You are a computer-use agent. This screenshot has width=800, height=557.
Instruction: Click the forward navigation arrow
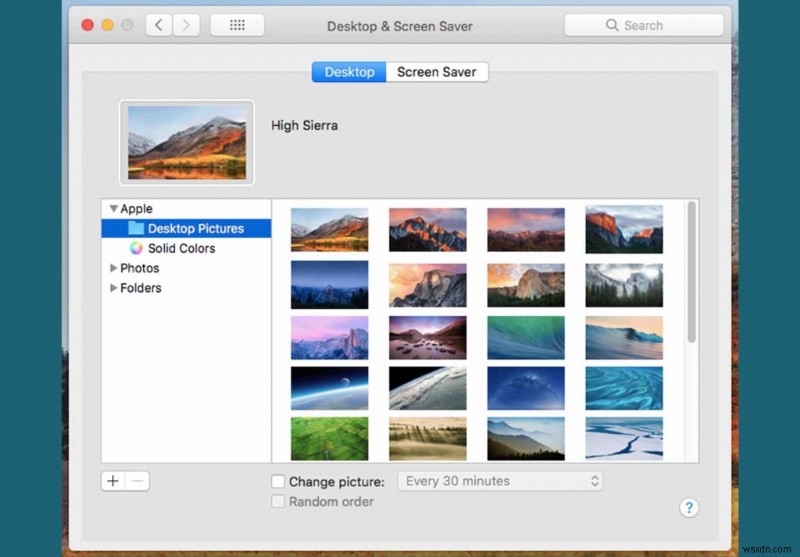186,25
